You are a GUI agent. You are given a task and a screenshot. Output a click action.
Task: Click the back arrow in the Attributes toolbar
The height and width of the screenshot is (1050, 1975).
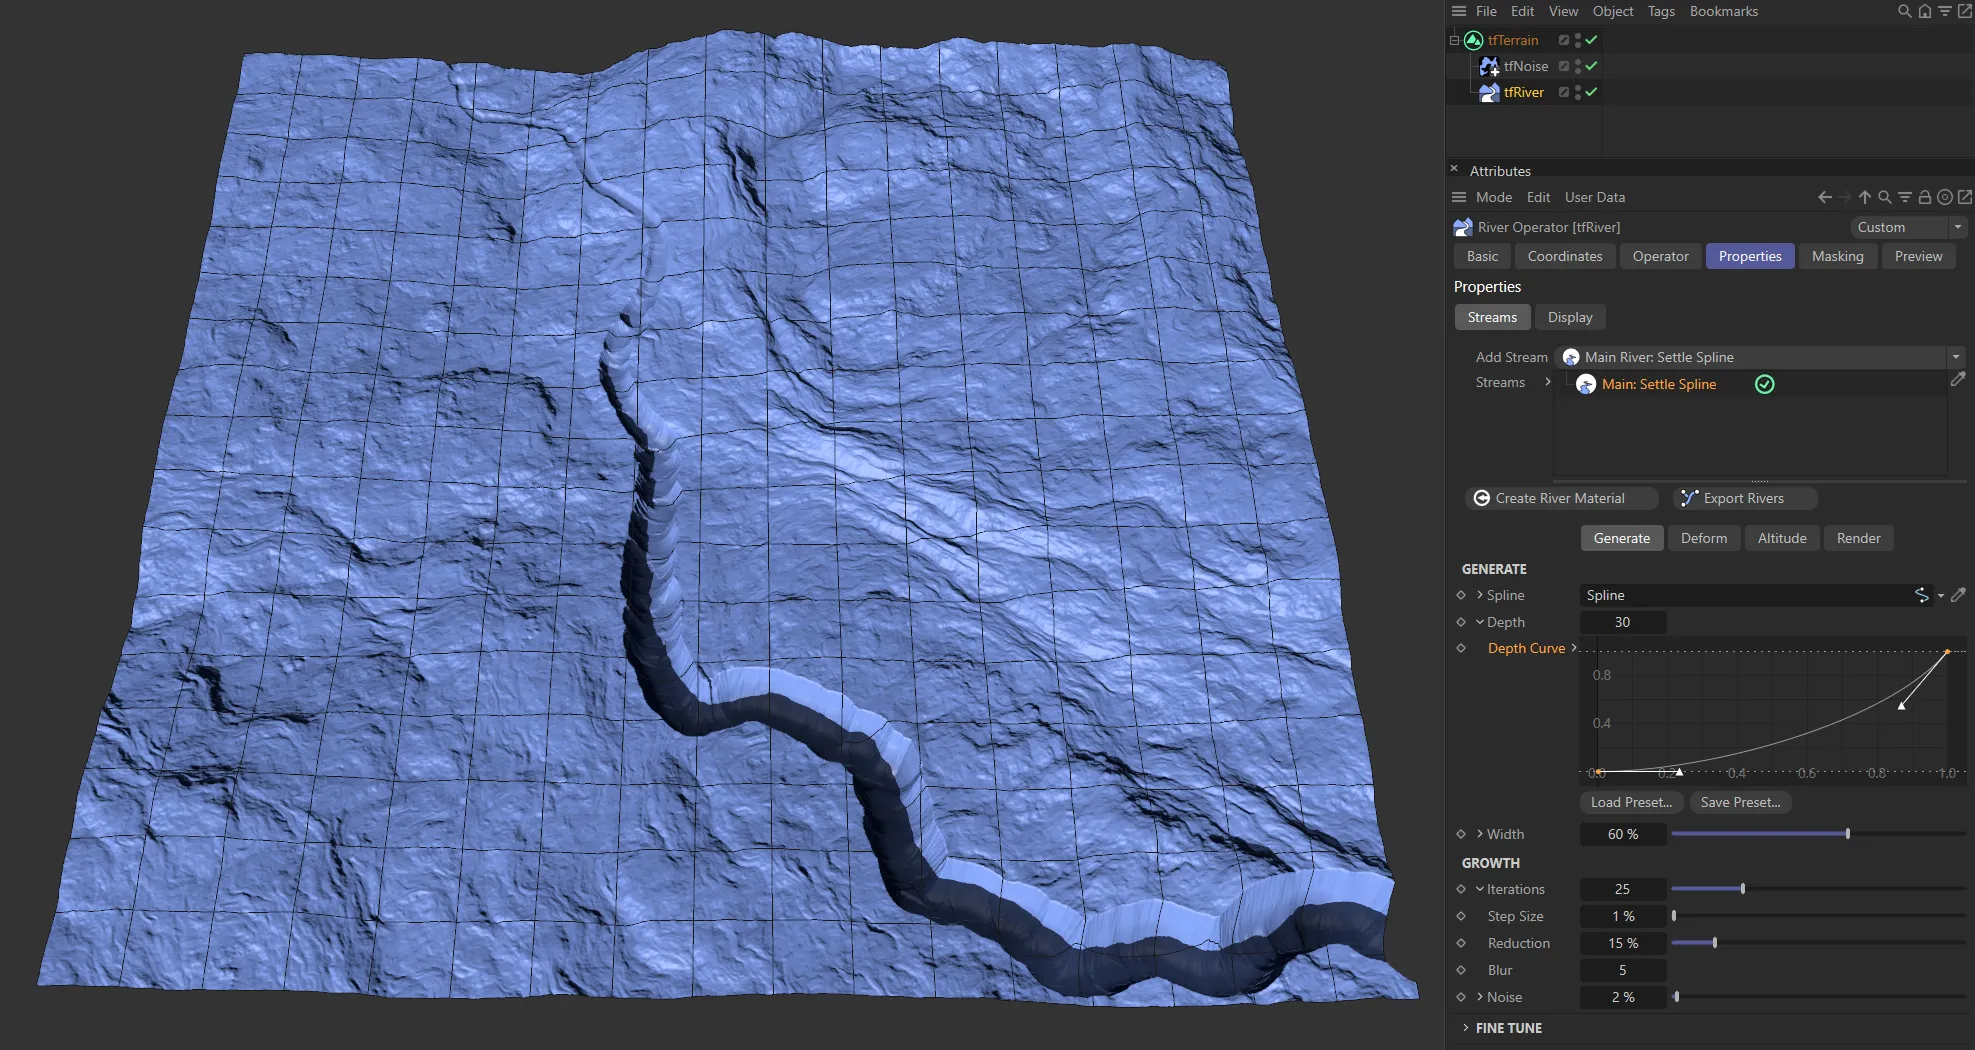(x=1825, y=197)
